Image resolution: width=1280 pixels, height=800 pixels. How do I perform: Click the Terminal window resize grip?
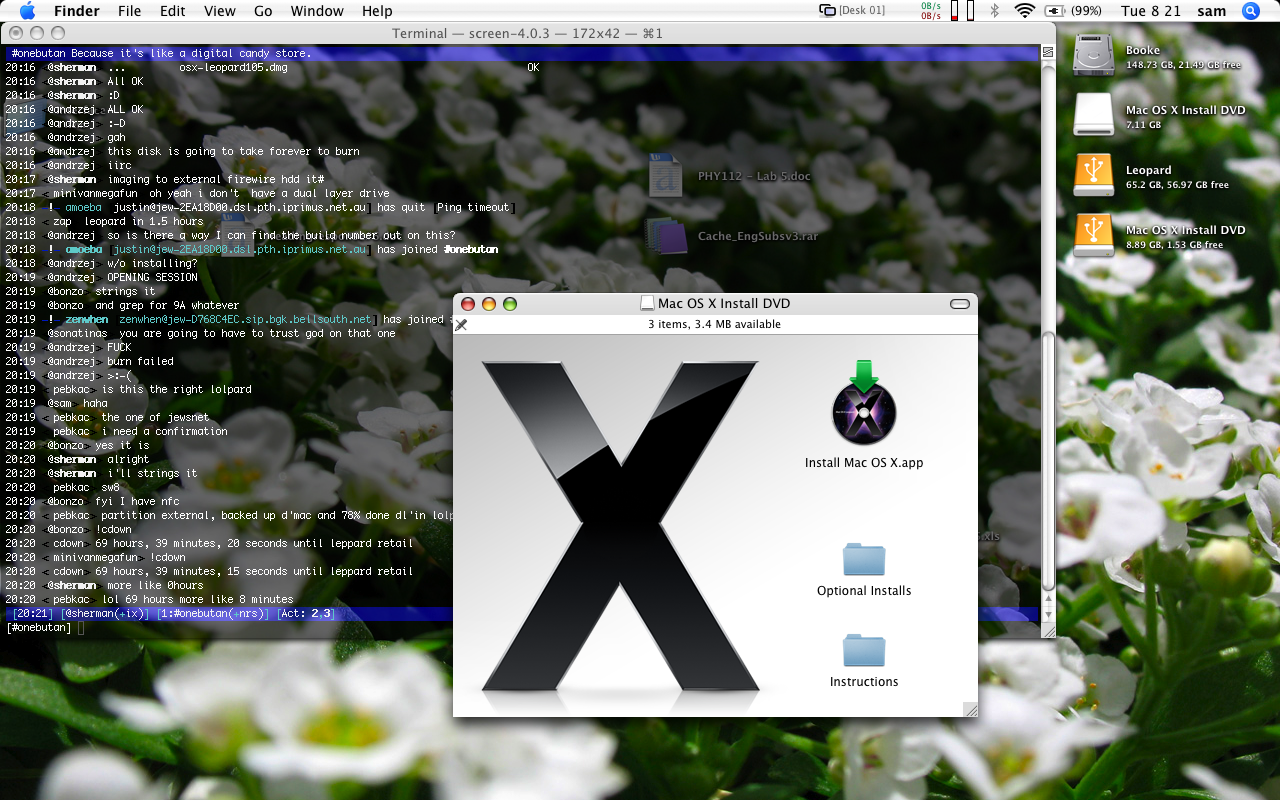1048,631
